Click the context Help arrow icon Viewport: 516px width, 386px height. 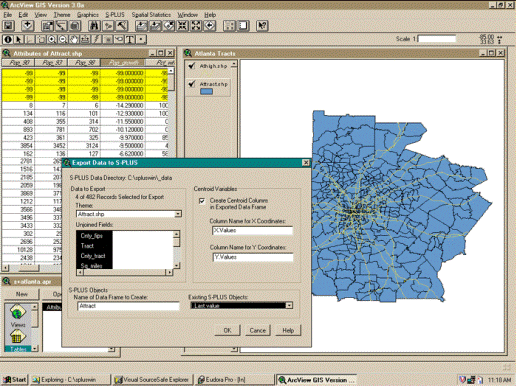pos(262,26)
